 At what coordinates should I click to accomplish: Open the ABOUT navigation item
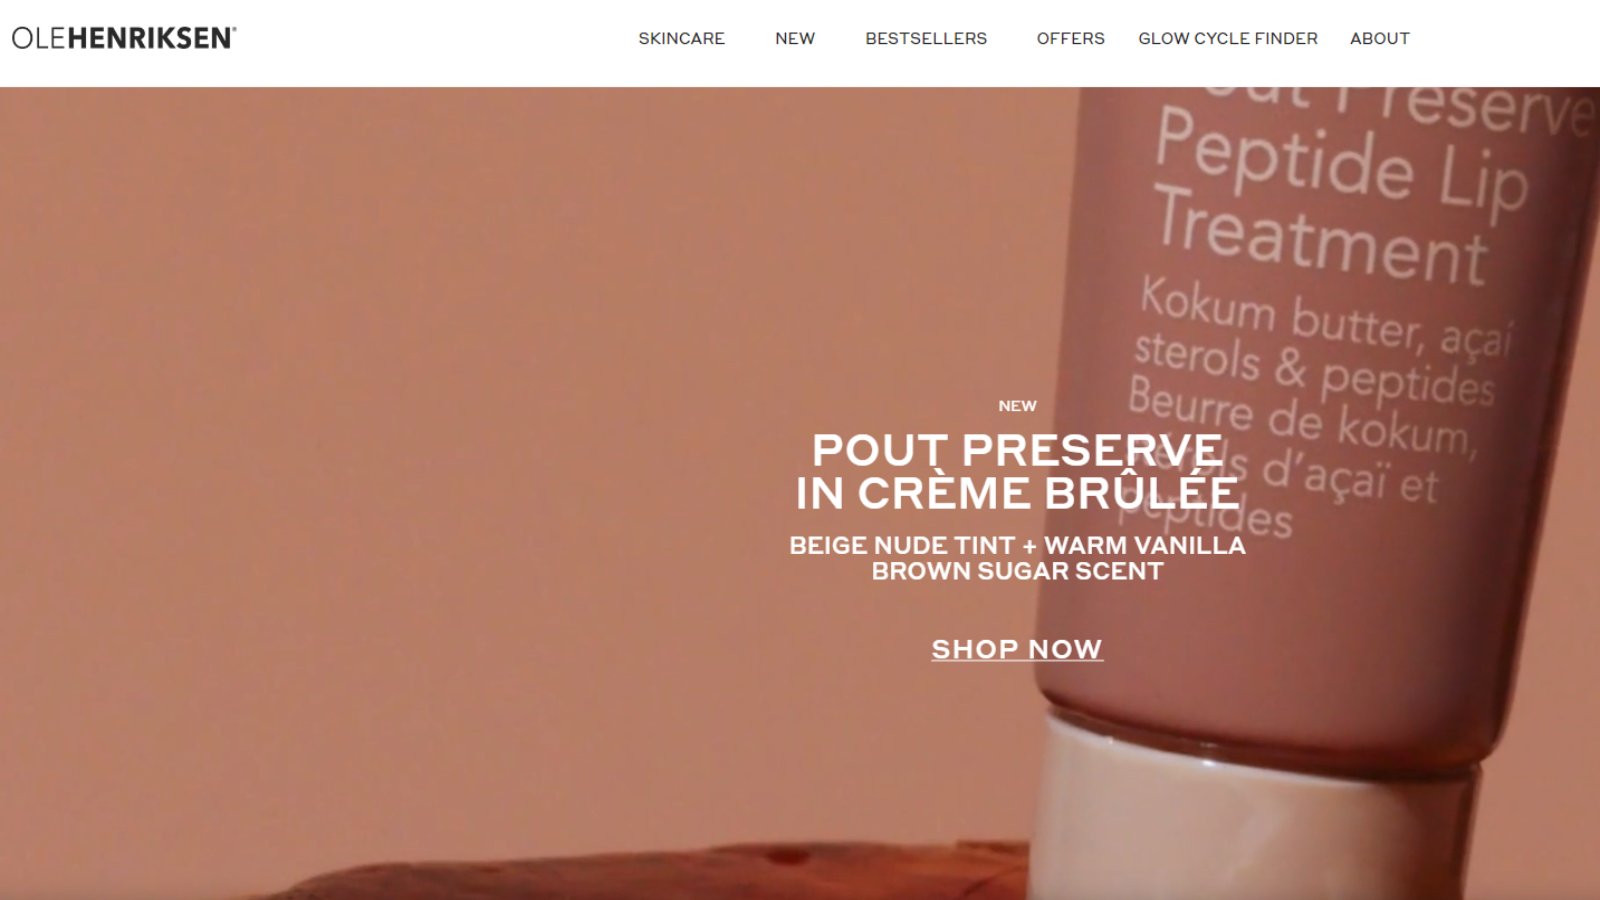tap(1380, 38)
